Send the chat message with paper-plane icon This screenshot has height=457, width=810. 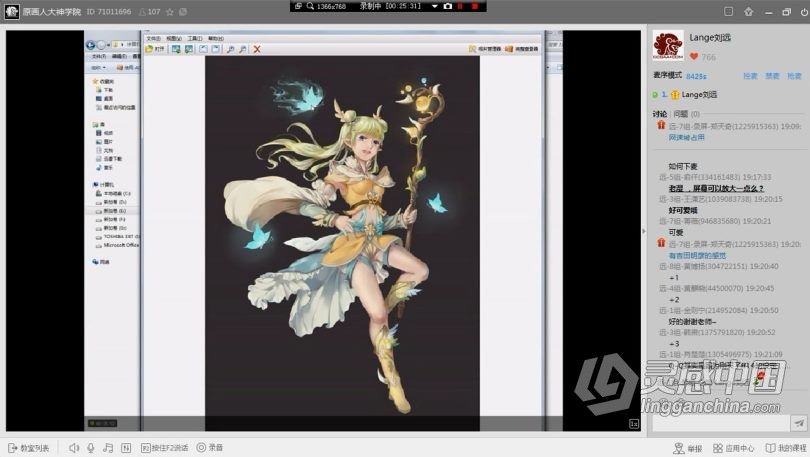click(x=799, y=423)
